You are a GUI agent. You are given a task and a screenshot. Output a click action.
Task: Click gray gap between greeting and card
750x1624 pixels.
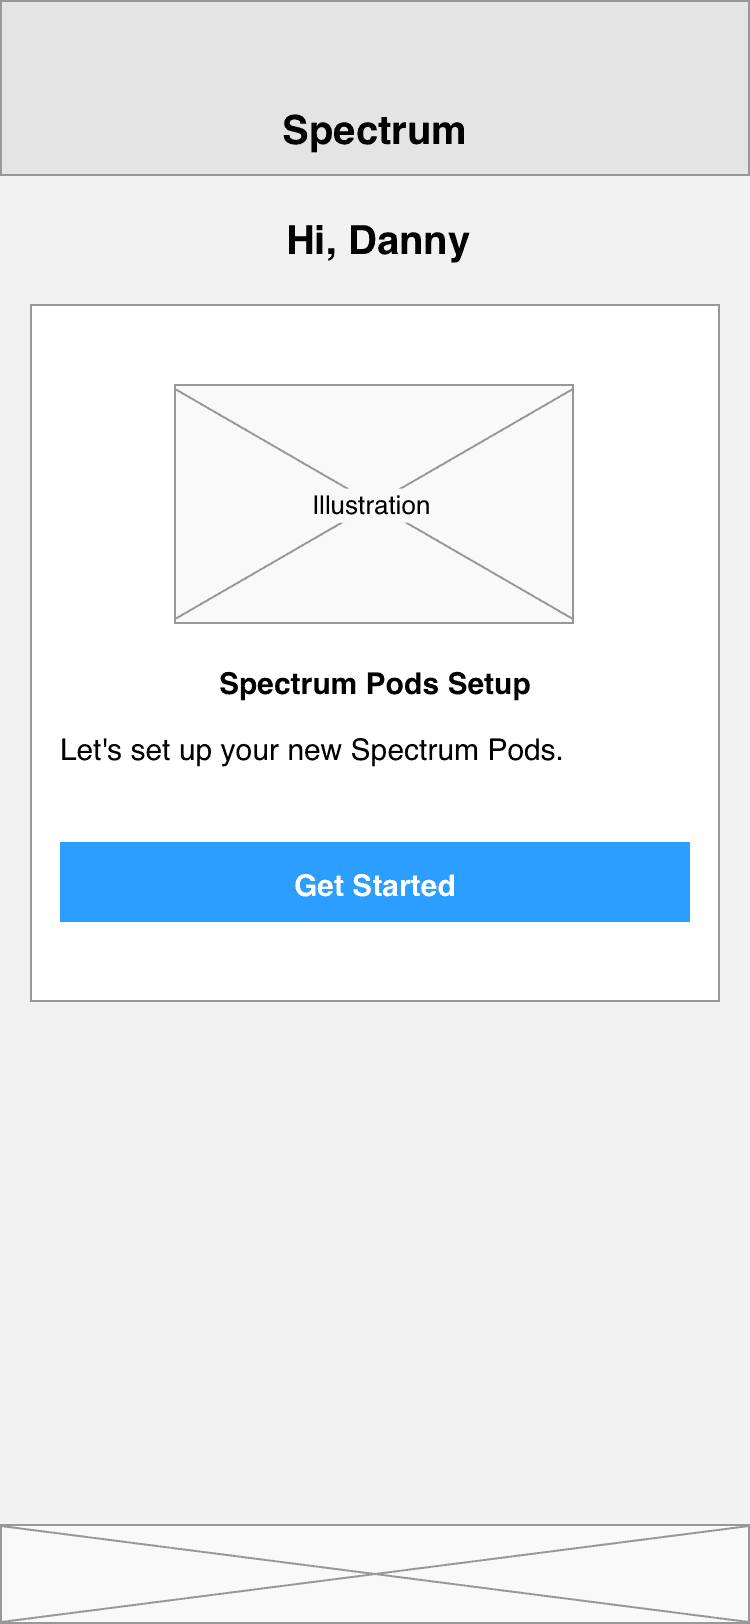pos(375,285)
